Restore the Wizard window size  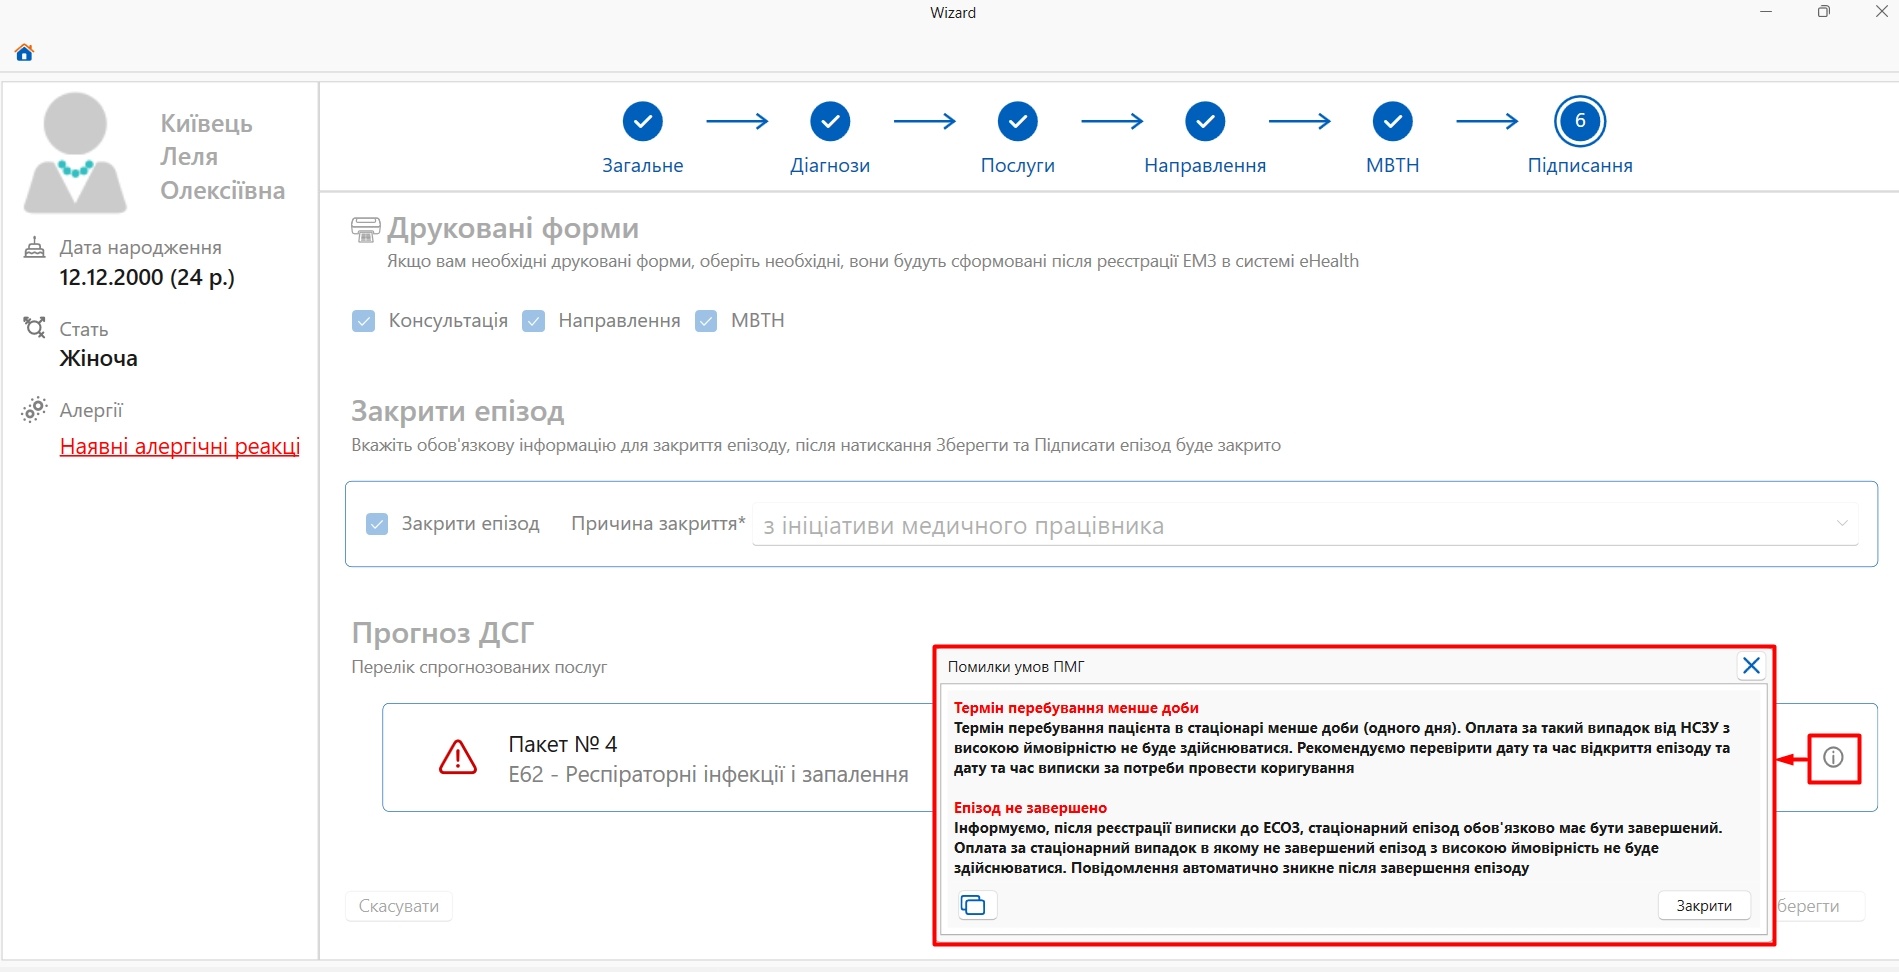[x=1824, y=12]
